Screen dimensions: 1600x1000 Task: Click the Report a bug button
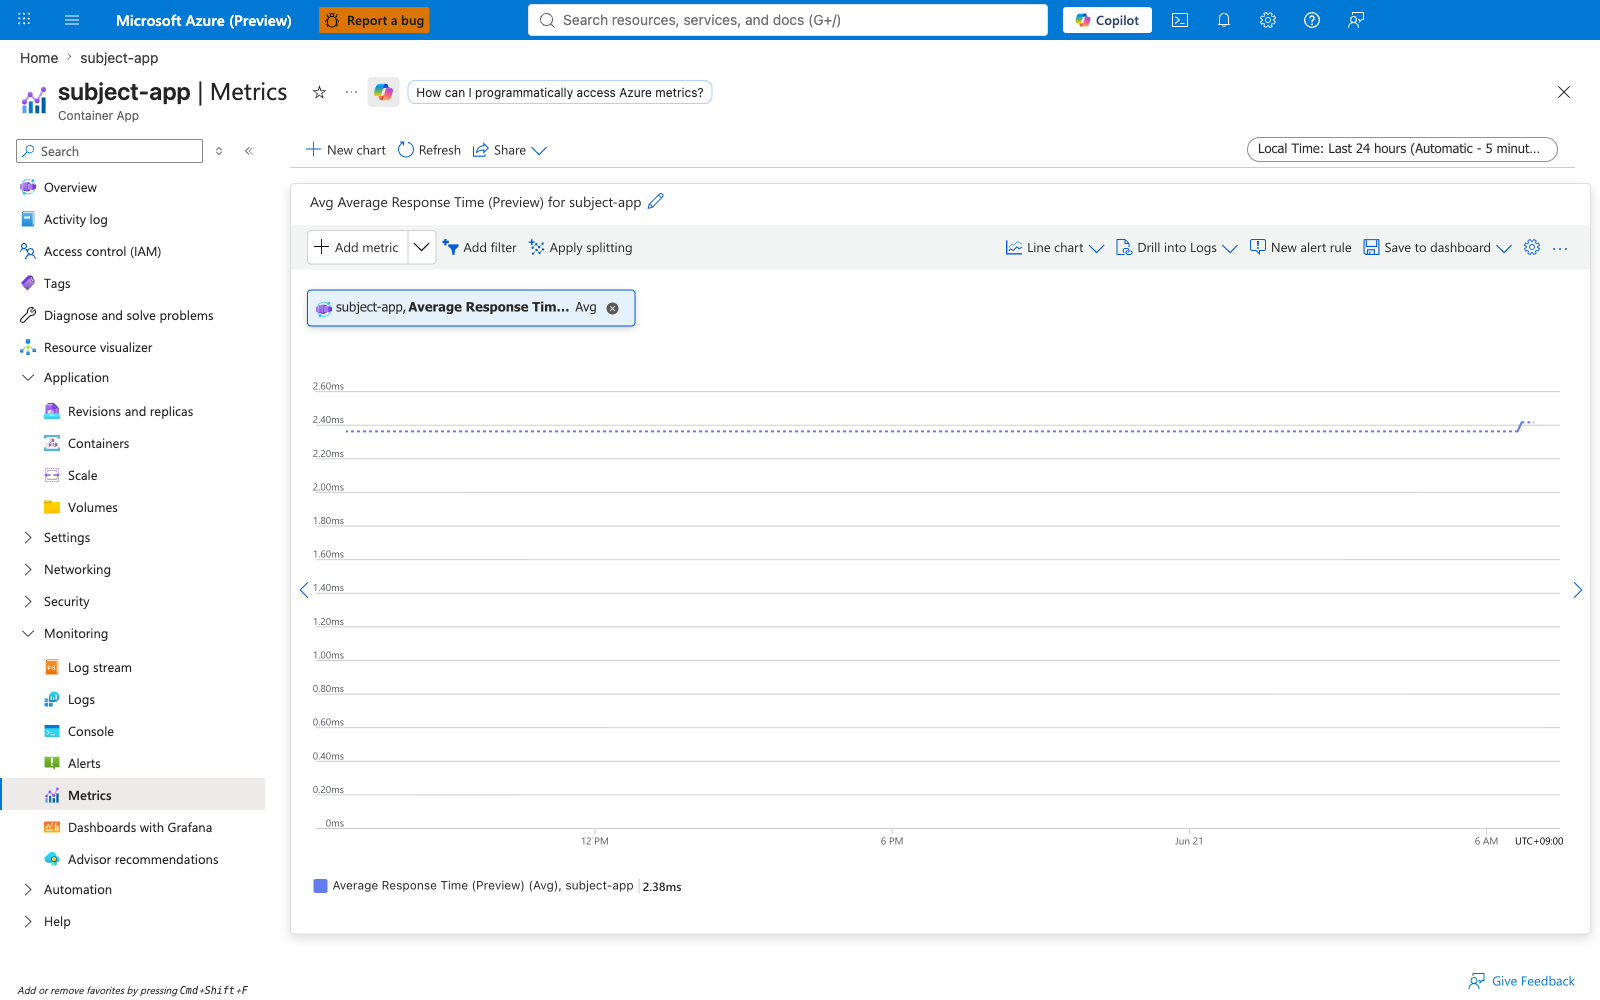(x=374, y=20)
